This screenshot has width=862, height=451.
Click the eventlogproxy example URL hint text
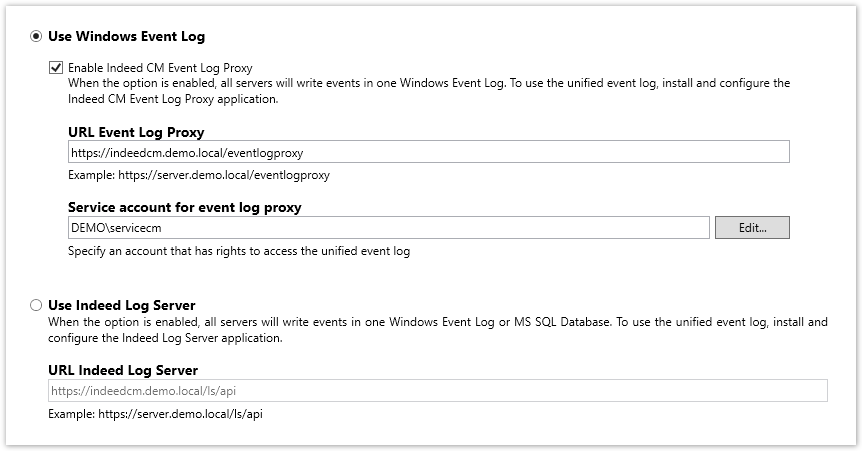tap(199, 175)
